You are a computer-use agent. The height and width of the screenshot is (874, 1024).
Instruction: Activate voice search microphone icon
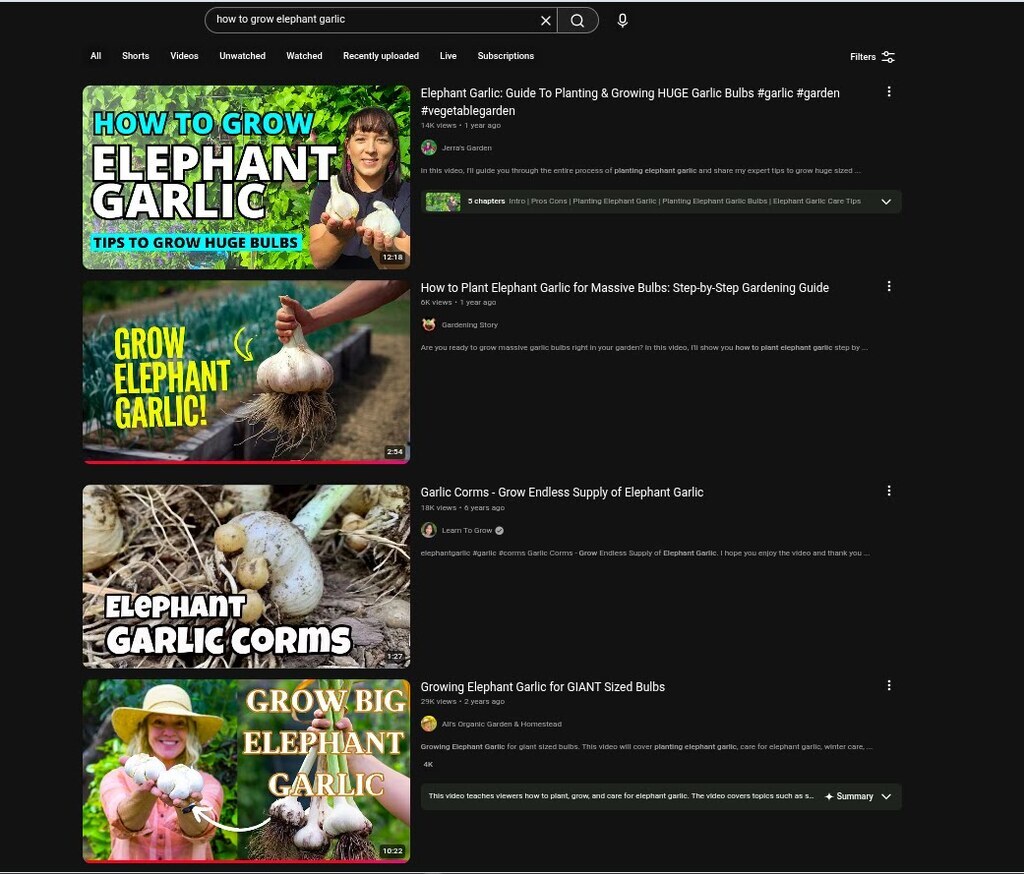(x=622, y=20)
